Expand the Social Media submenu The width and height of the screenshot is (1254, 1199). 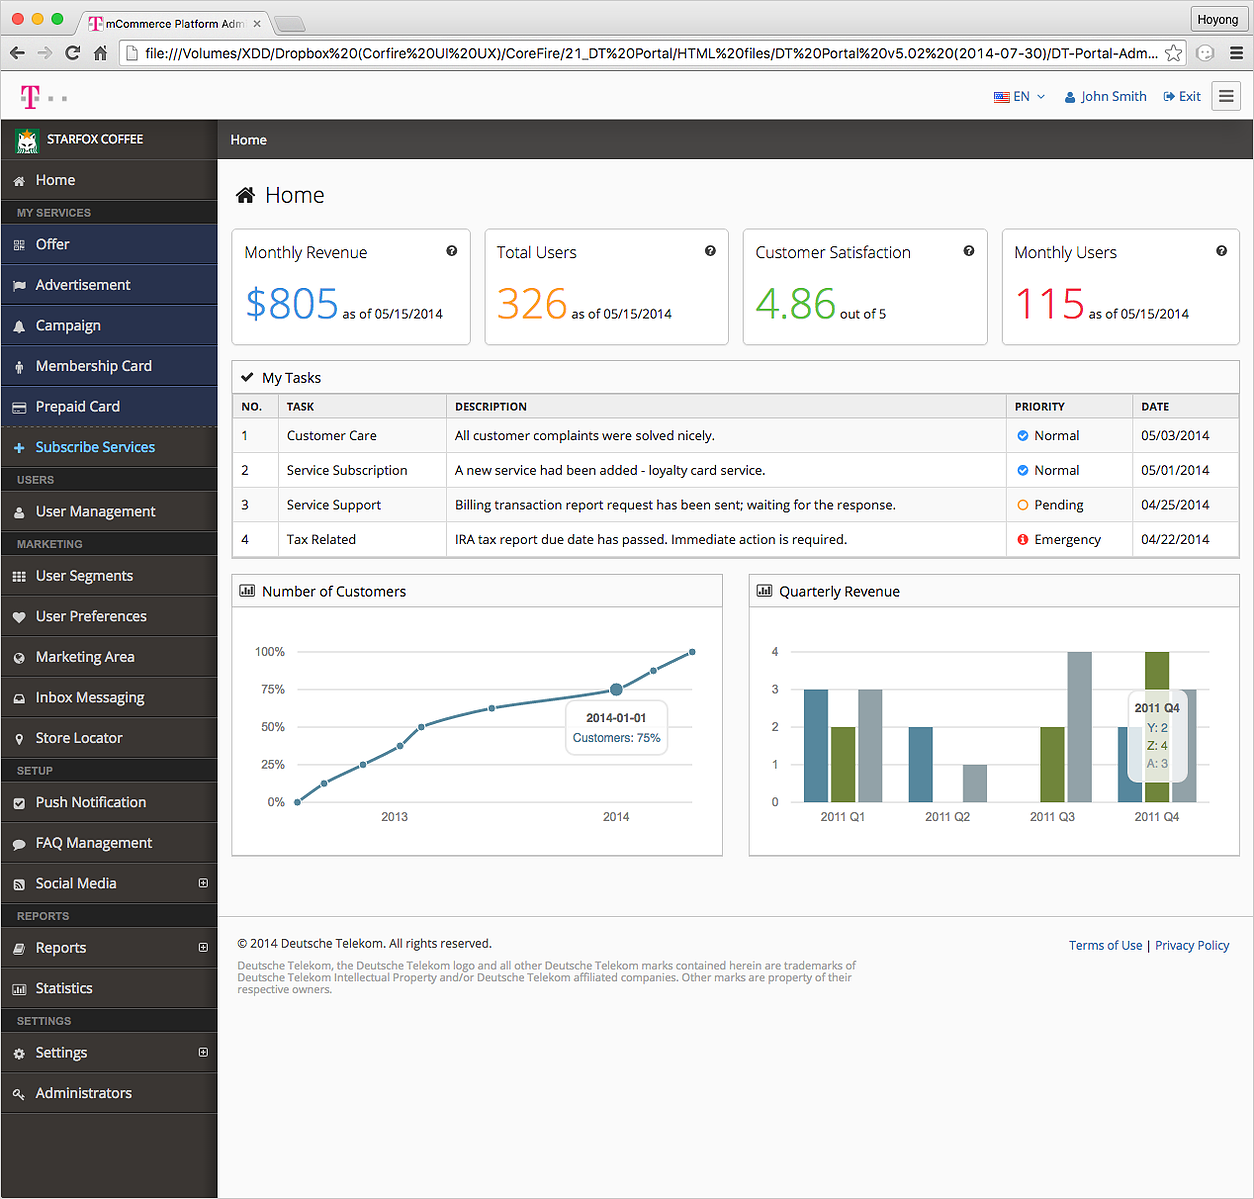(203, 883)
